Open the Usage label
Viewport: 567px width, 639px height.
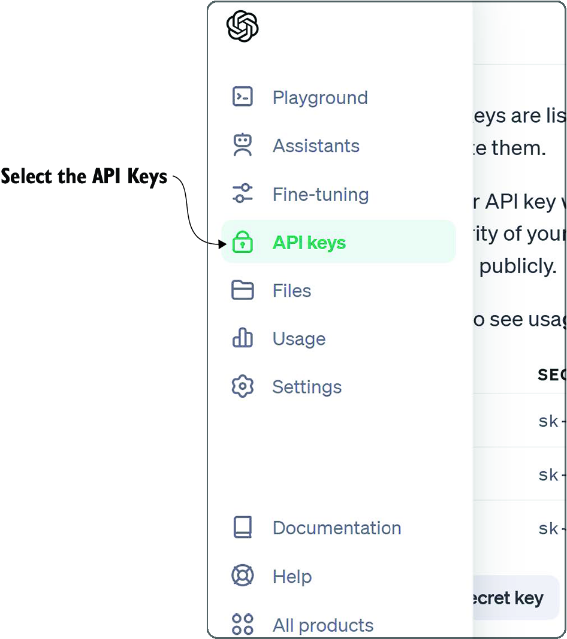[299, 339]
